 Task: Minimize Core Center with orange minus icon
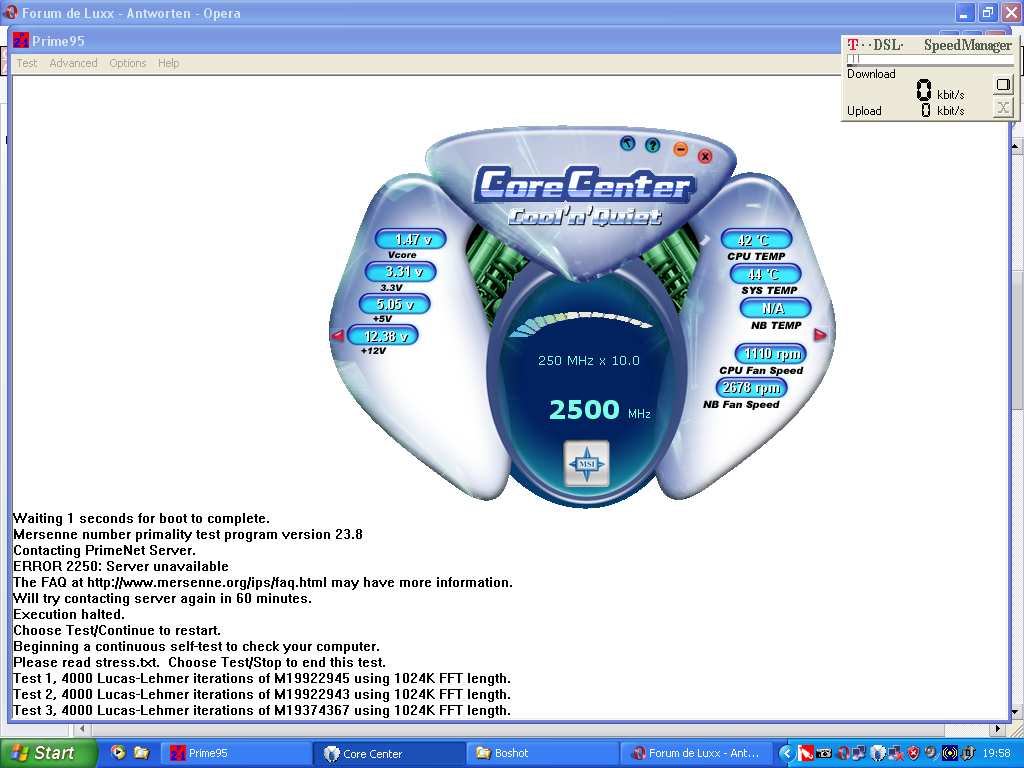pyautogui.click(x=680, y=150)
